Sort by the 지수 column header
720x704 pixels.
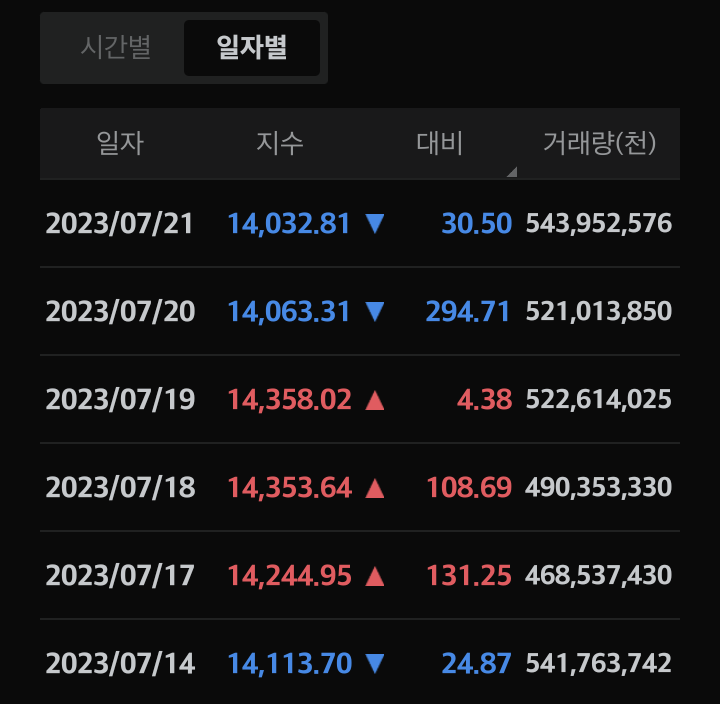point(280,143)
